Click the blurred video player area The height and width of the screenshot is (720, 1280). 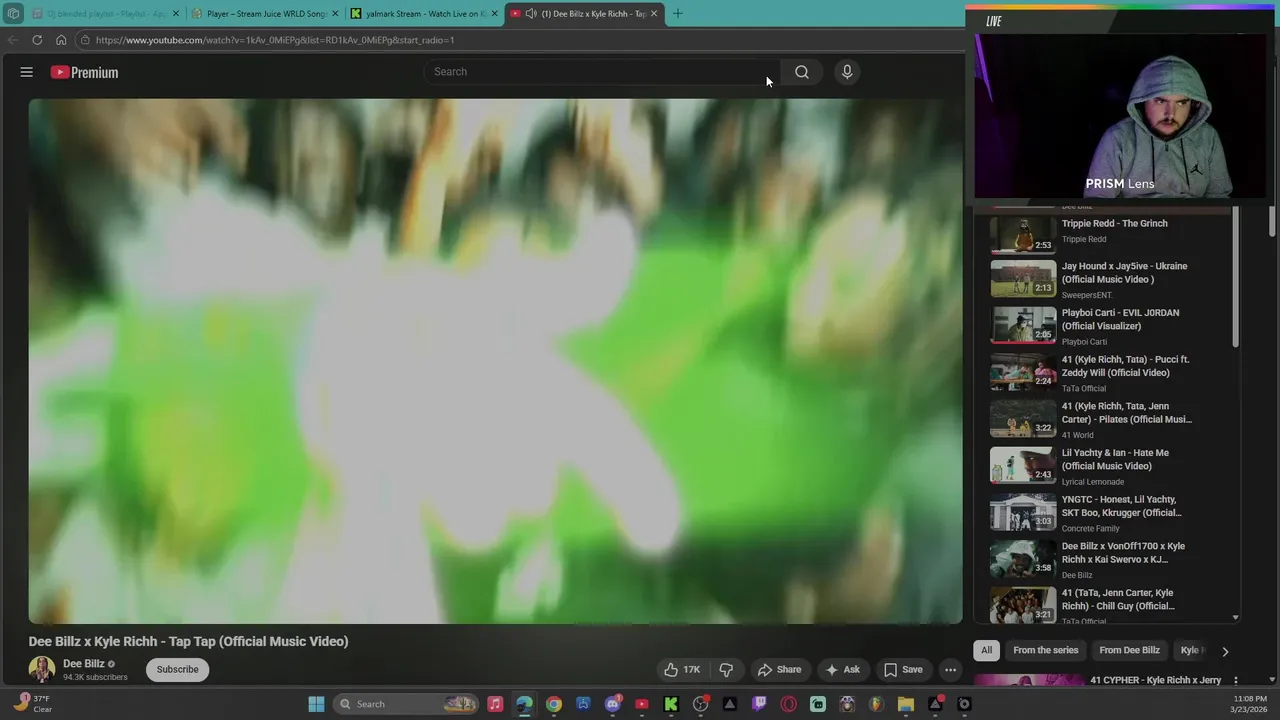(495, 361)
